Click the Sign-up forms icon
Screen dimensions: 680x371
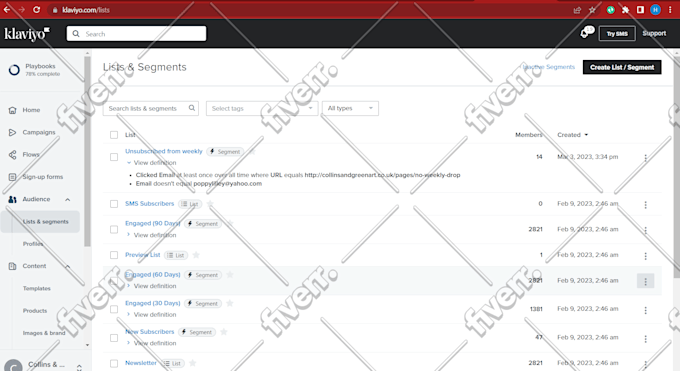click(x=13, y=177)
